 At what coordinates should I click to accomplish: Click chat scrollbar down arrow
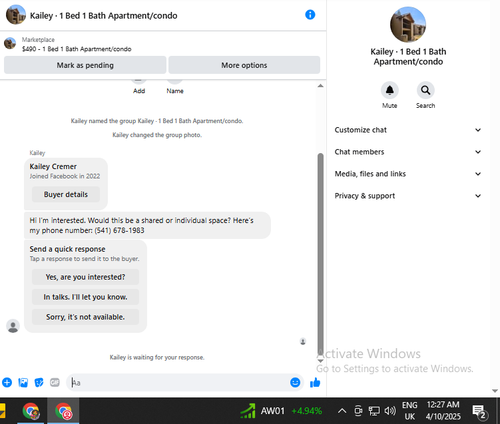320,361
